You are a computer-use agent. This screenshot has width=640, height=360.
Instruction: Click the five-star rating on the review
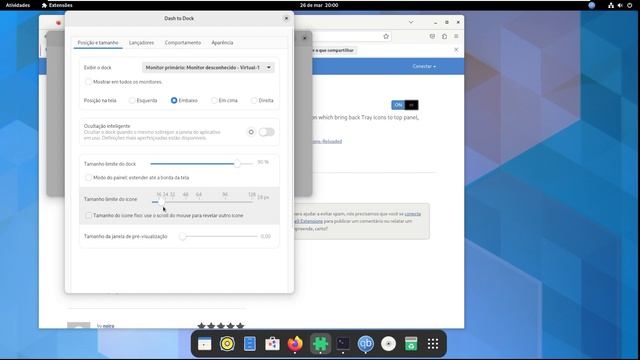[x=221, y=325]
